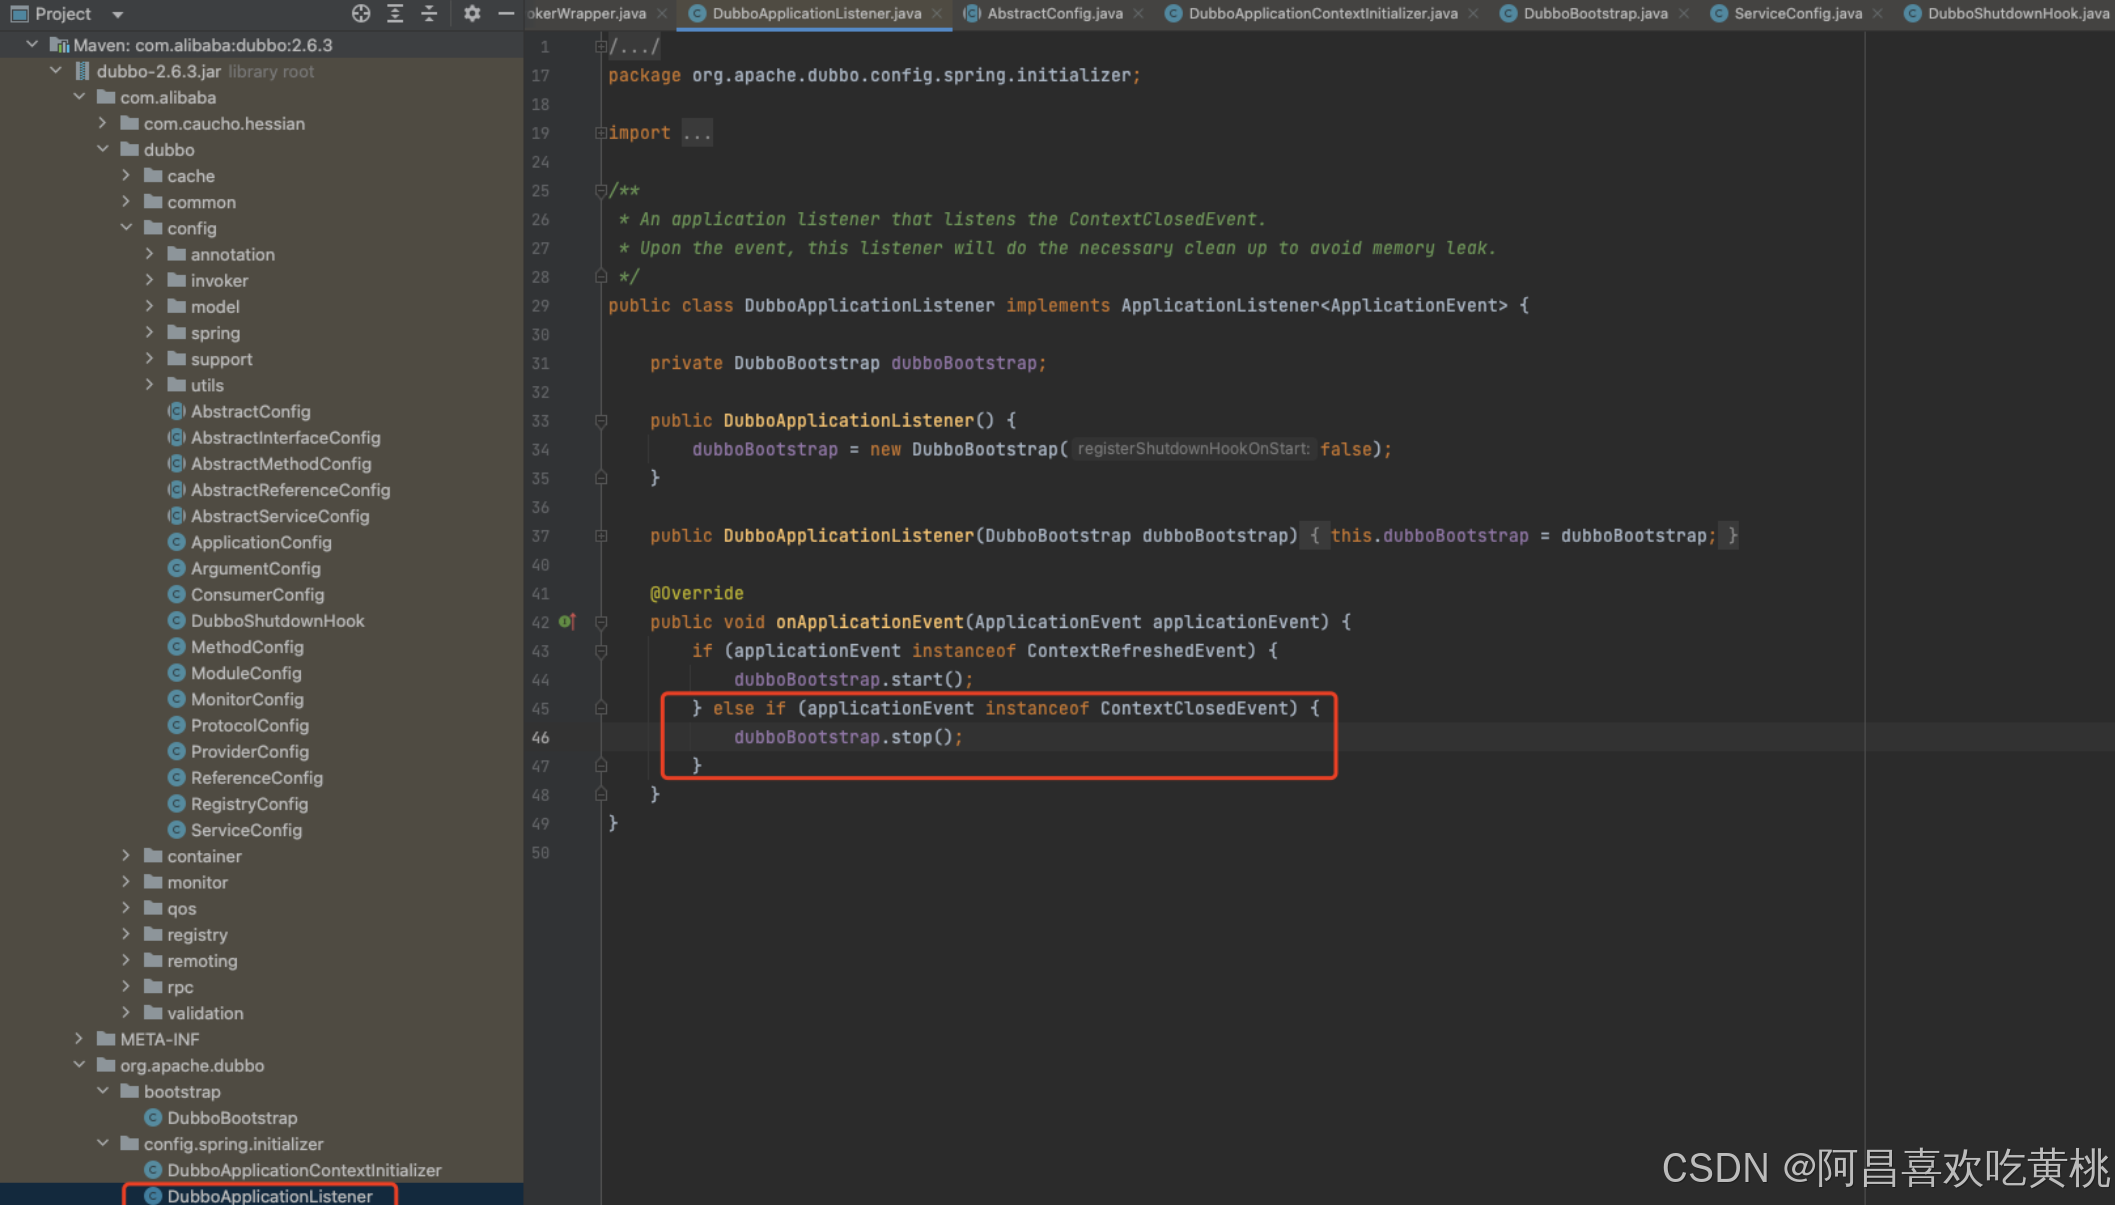Select DubboApplicationListener in project tree

tap(269, 1195)
